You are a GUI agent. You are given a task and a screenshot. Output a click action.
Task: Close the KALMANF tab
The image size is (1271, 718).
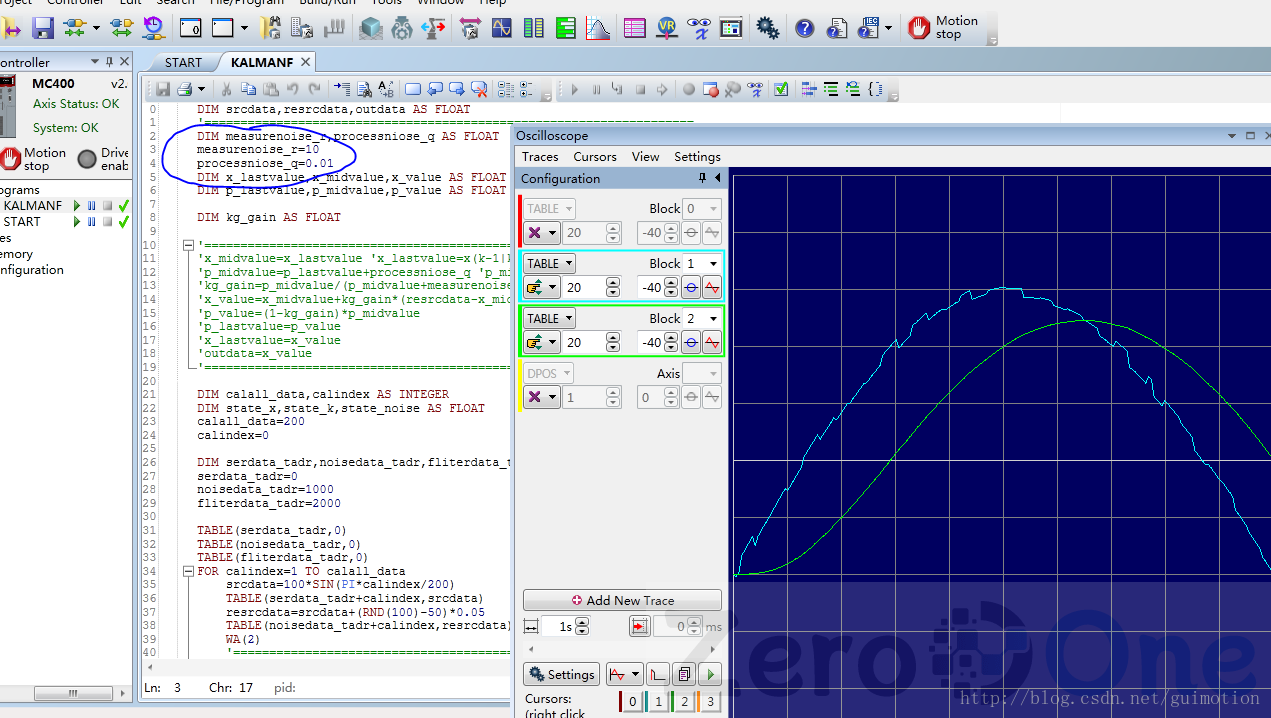(x=305, y=62)
